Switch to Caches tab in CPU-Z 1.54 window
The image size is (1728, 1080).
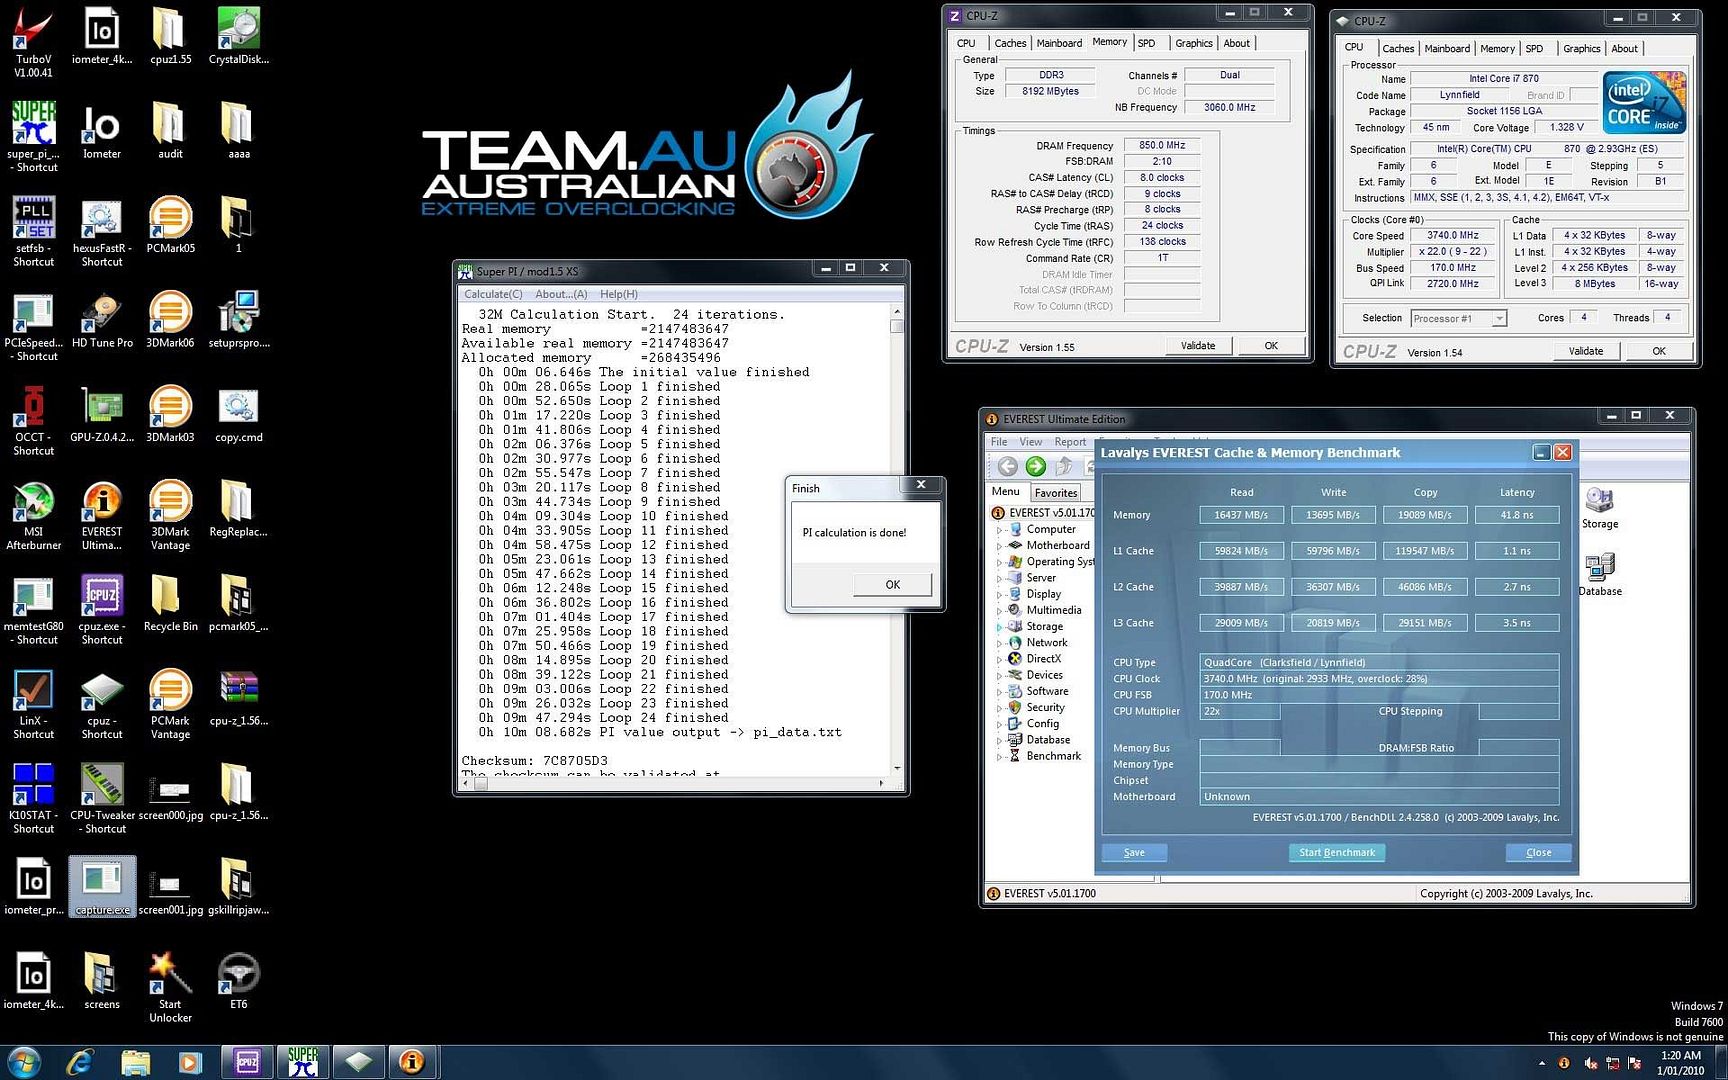coord(1398,48)
